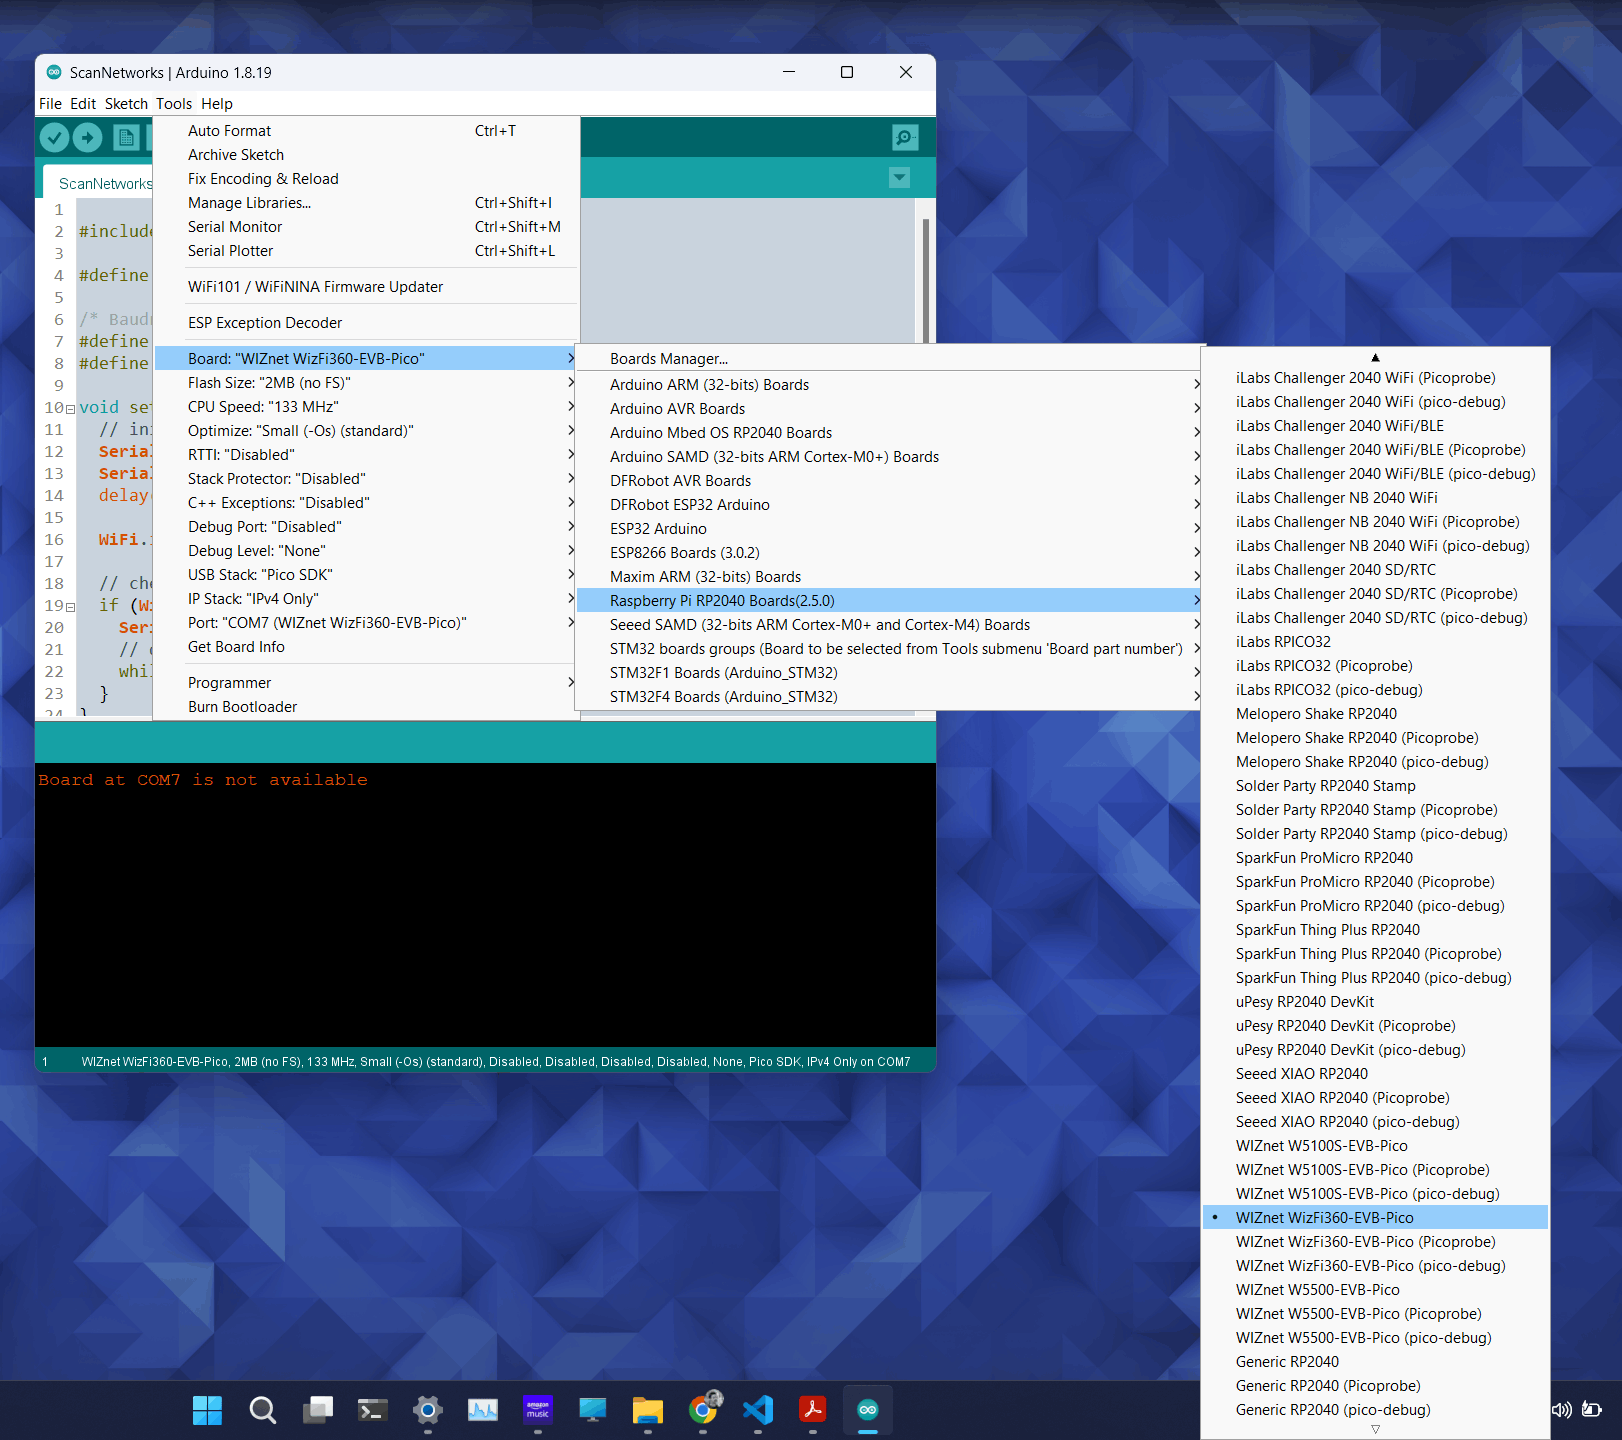Open Amazon Music from taskbar
The width and height of the screenshot is (1622, 1440).
point(538,1410)
